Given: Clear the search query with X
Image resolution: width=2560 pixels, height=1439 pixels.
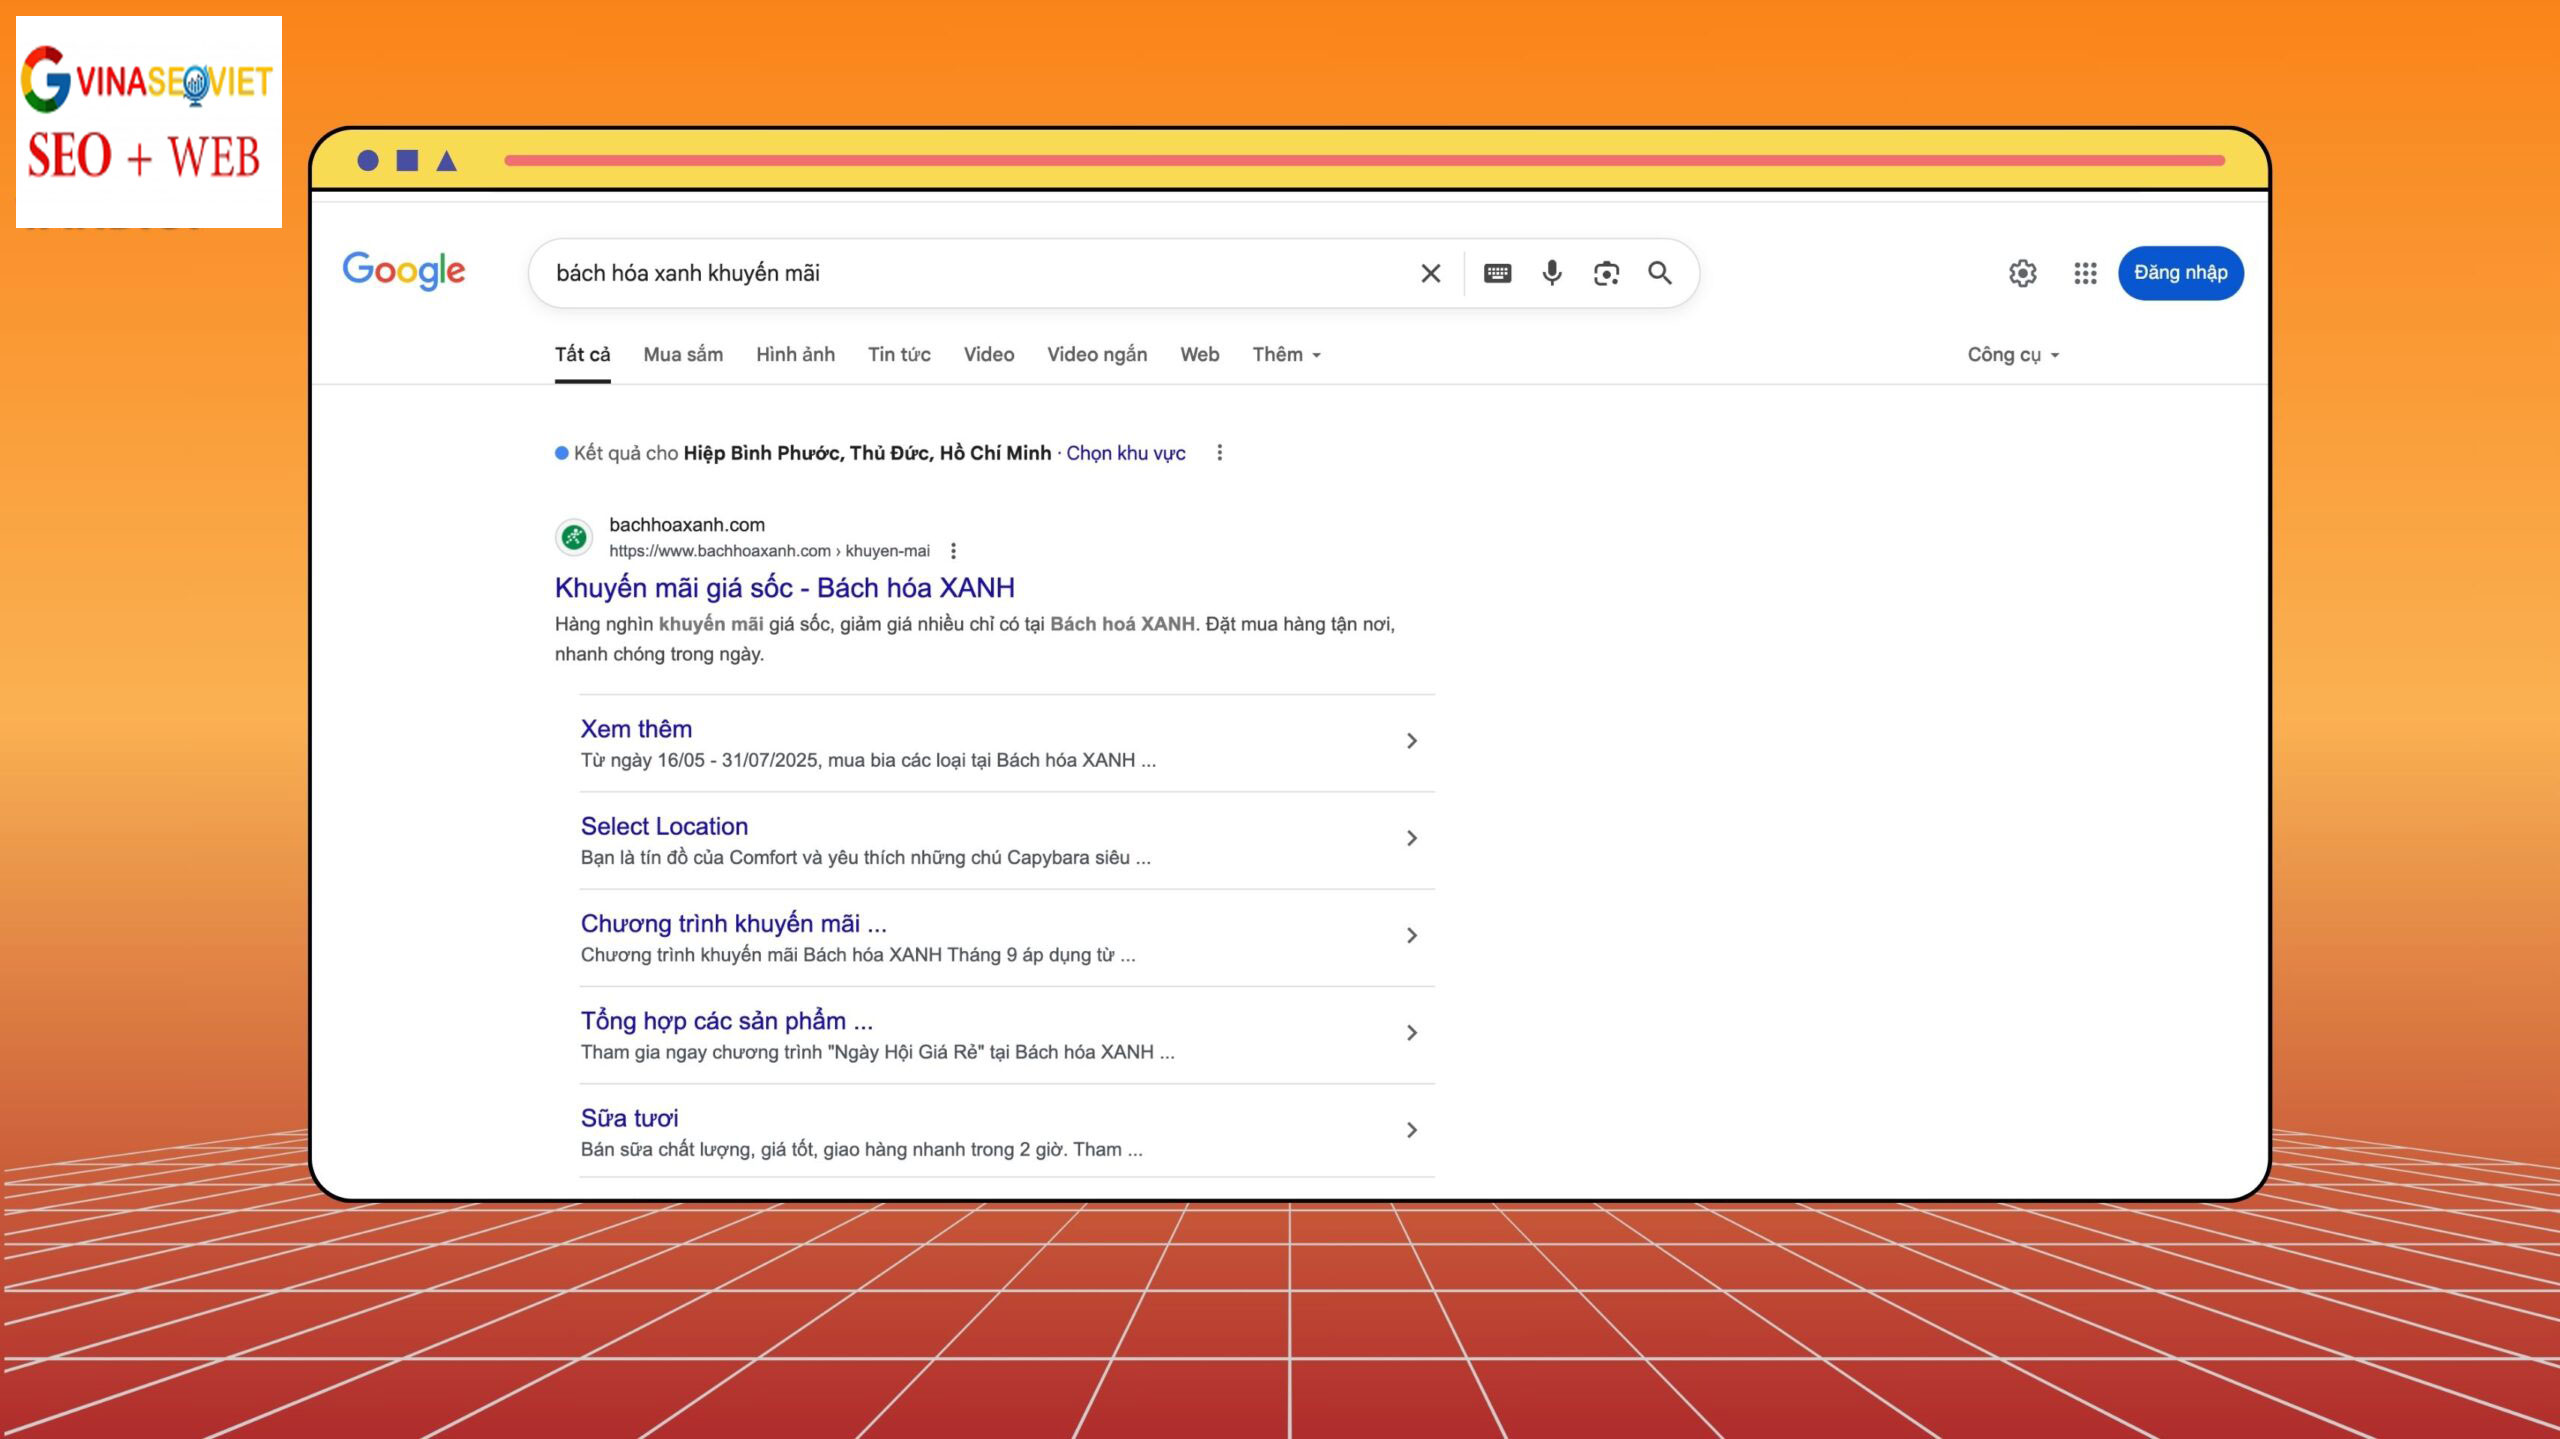Looking at the screenshot, I should pyautogui.click(x=1431, y=273).
